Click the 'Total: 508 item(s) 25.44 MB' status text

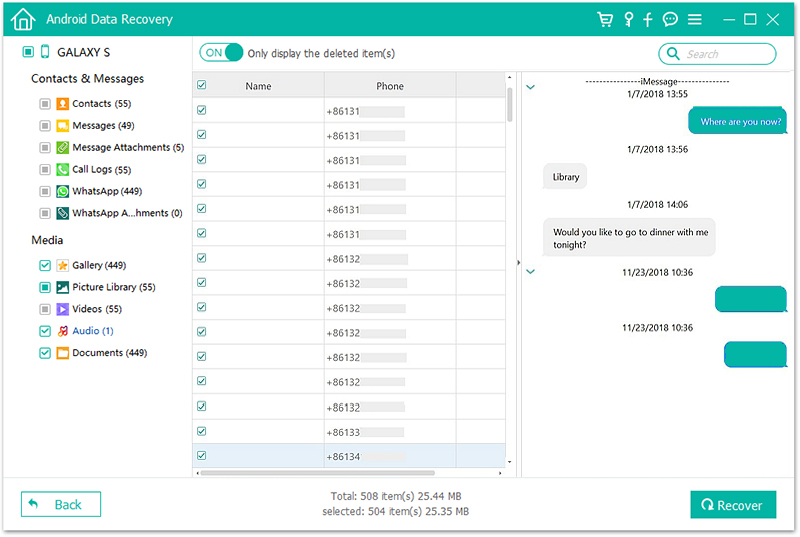pos(396,496)
